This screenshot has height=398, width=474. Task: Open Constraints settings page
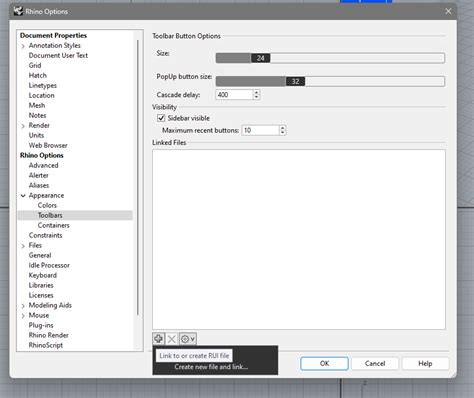(45, 235)
